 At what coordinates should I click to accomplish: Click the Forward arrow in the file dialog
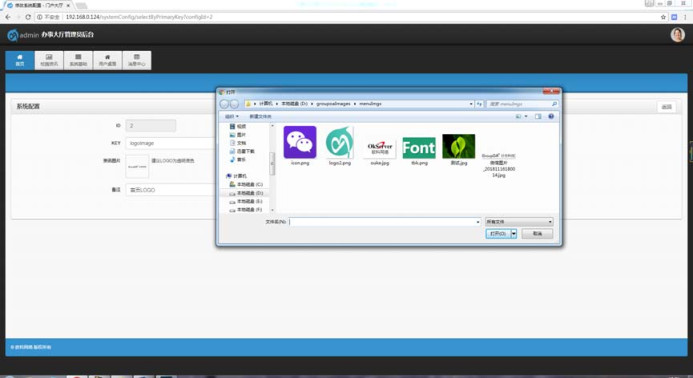click(234, 104)
